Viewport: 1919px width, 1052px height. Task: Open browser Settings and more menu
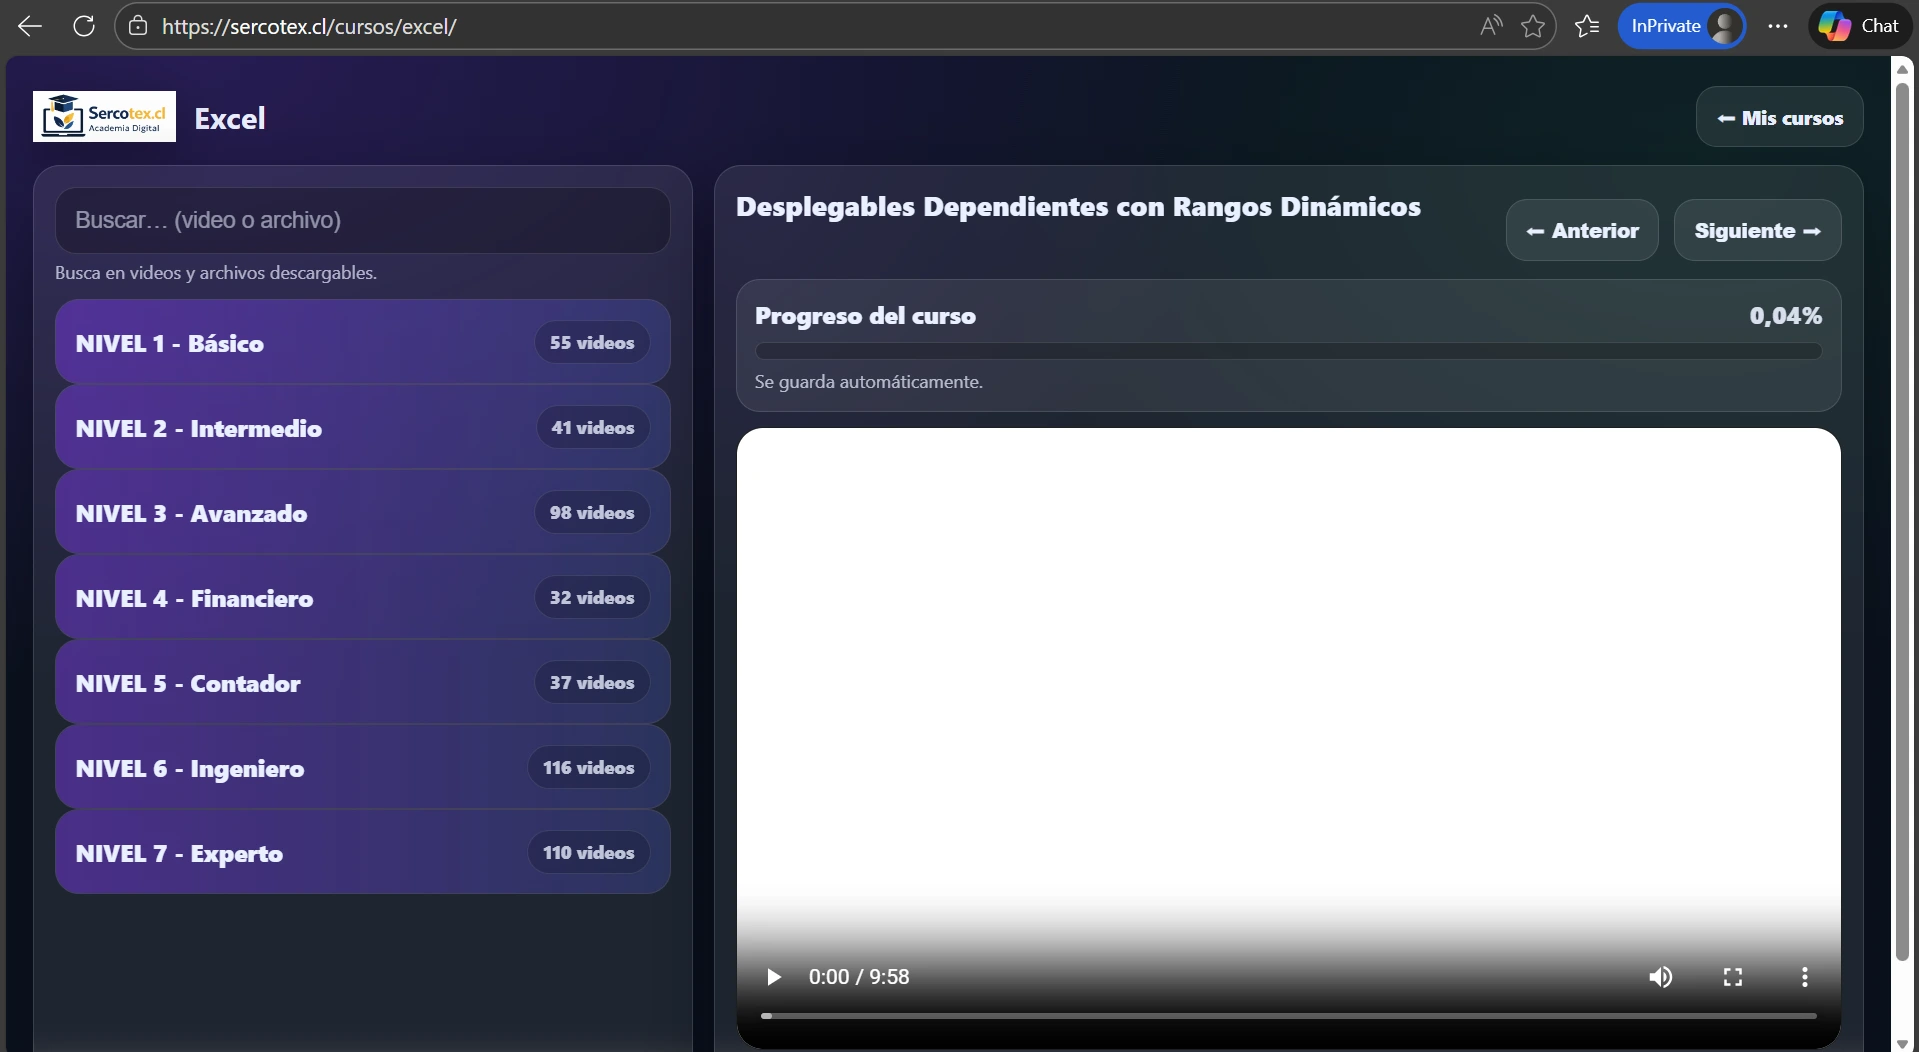(x=1777, y=27)
